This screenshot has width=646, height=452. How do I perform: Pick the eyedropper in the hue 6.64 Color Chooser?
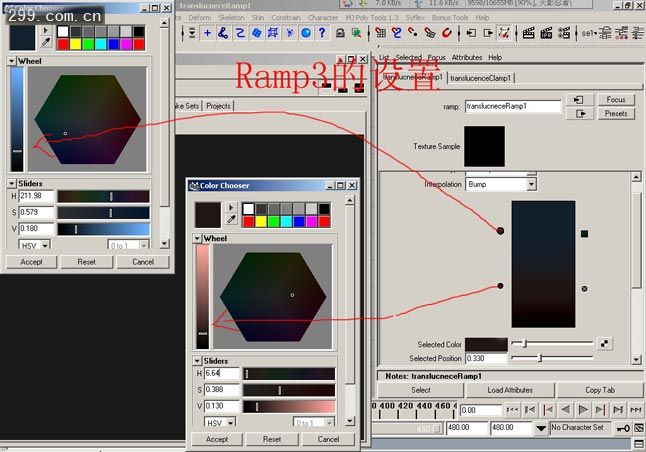(x=231, y=220)
